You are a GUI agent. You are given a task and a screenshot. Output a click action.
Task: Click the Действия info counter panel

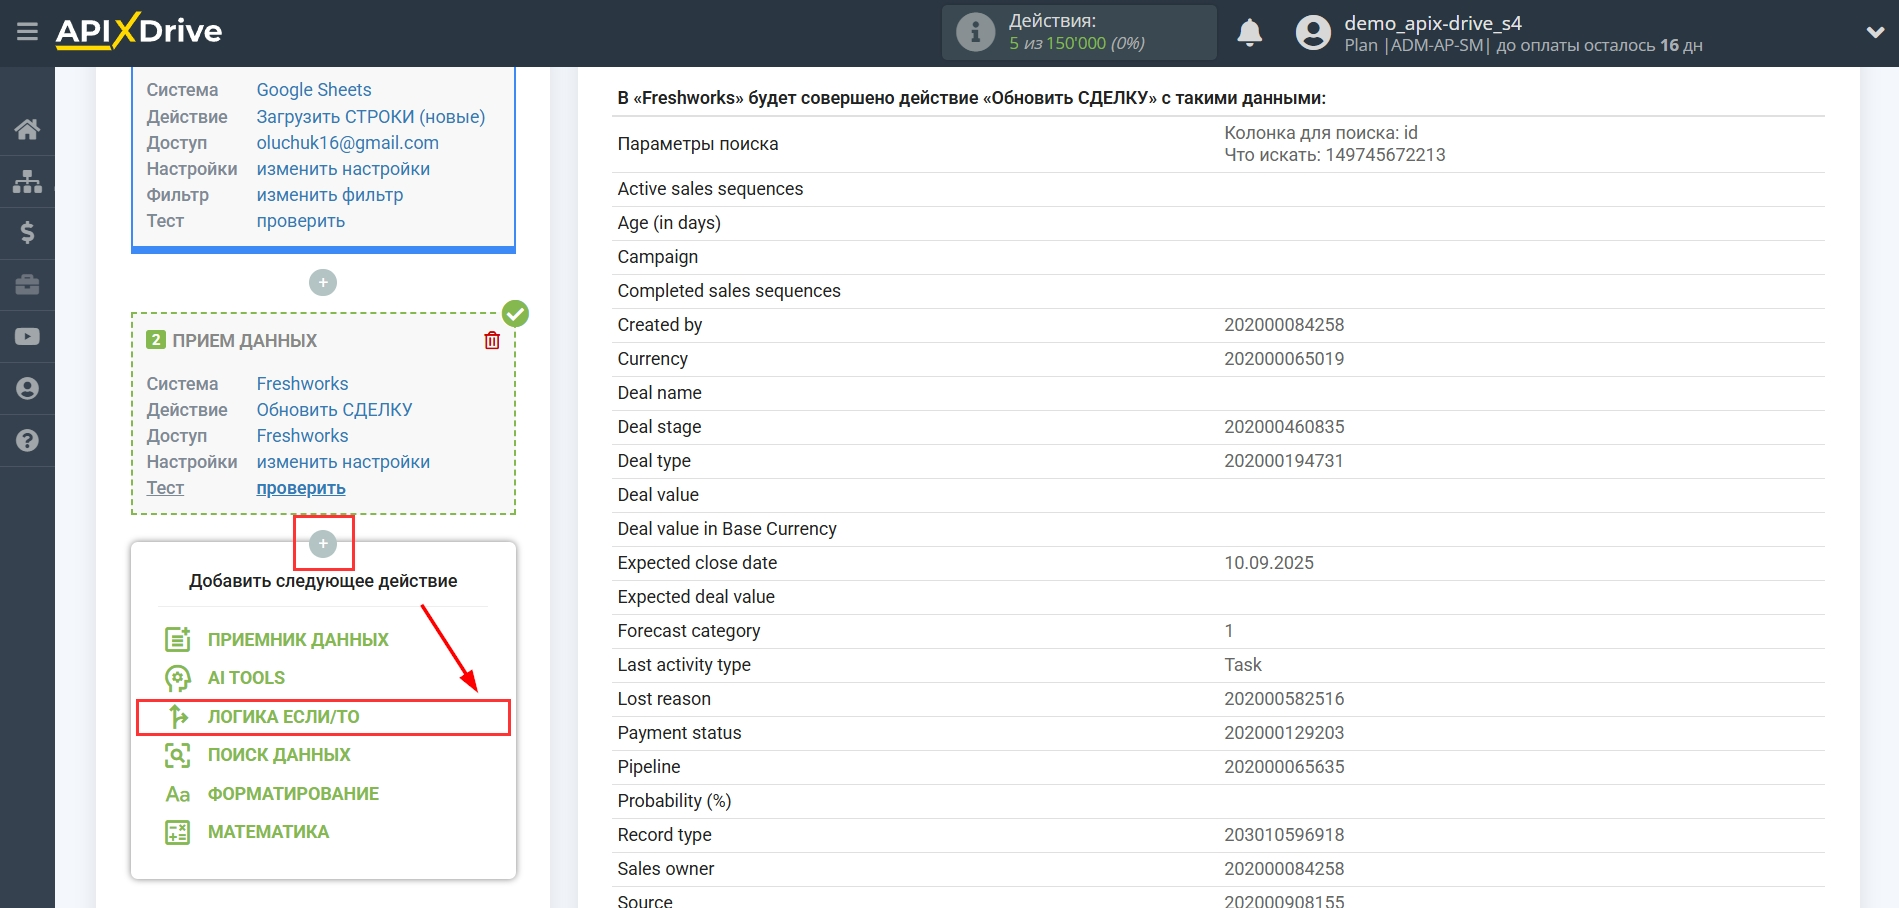(1078, 32)
